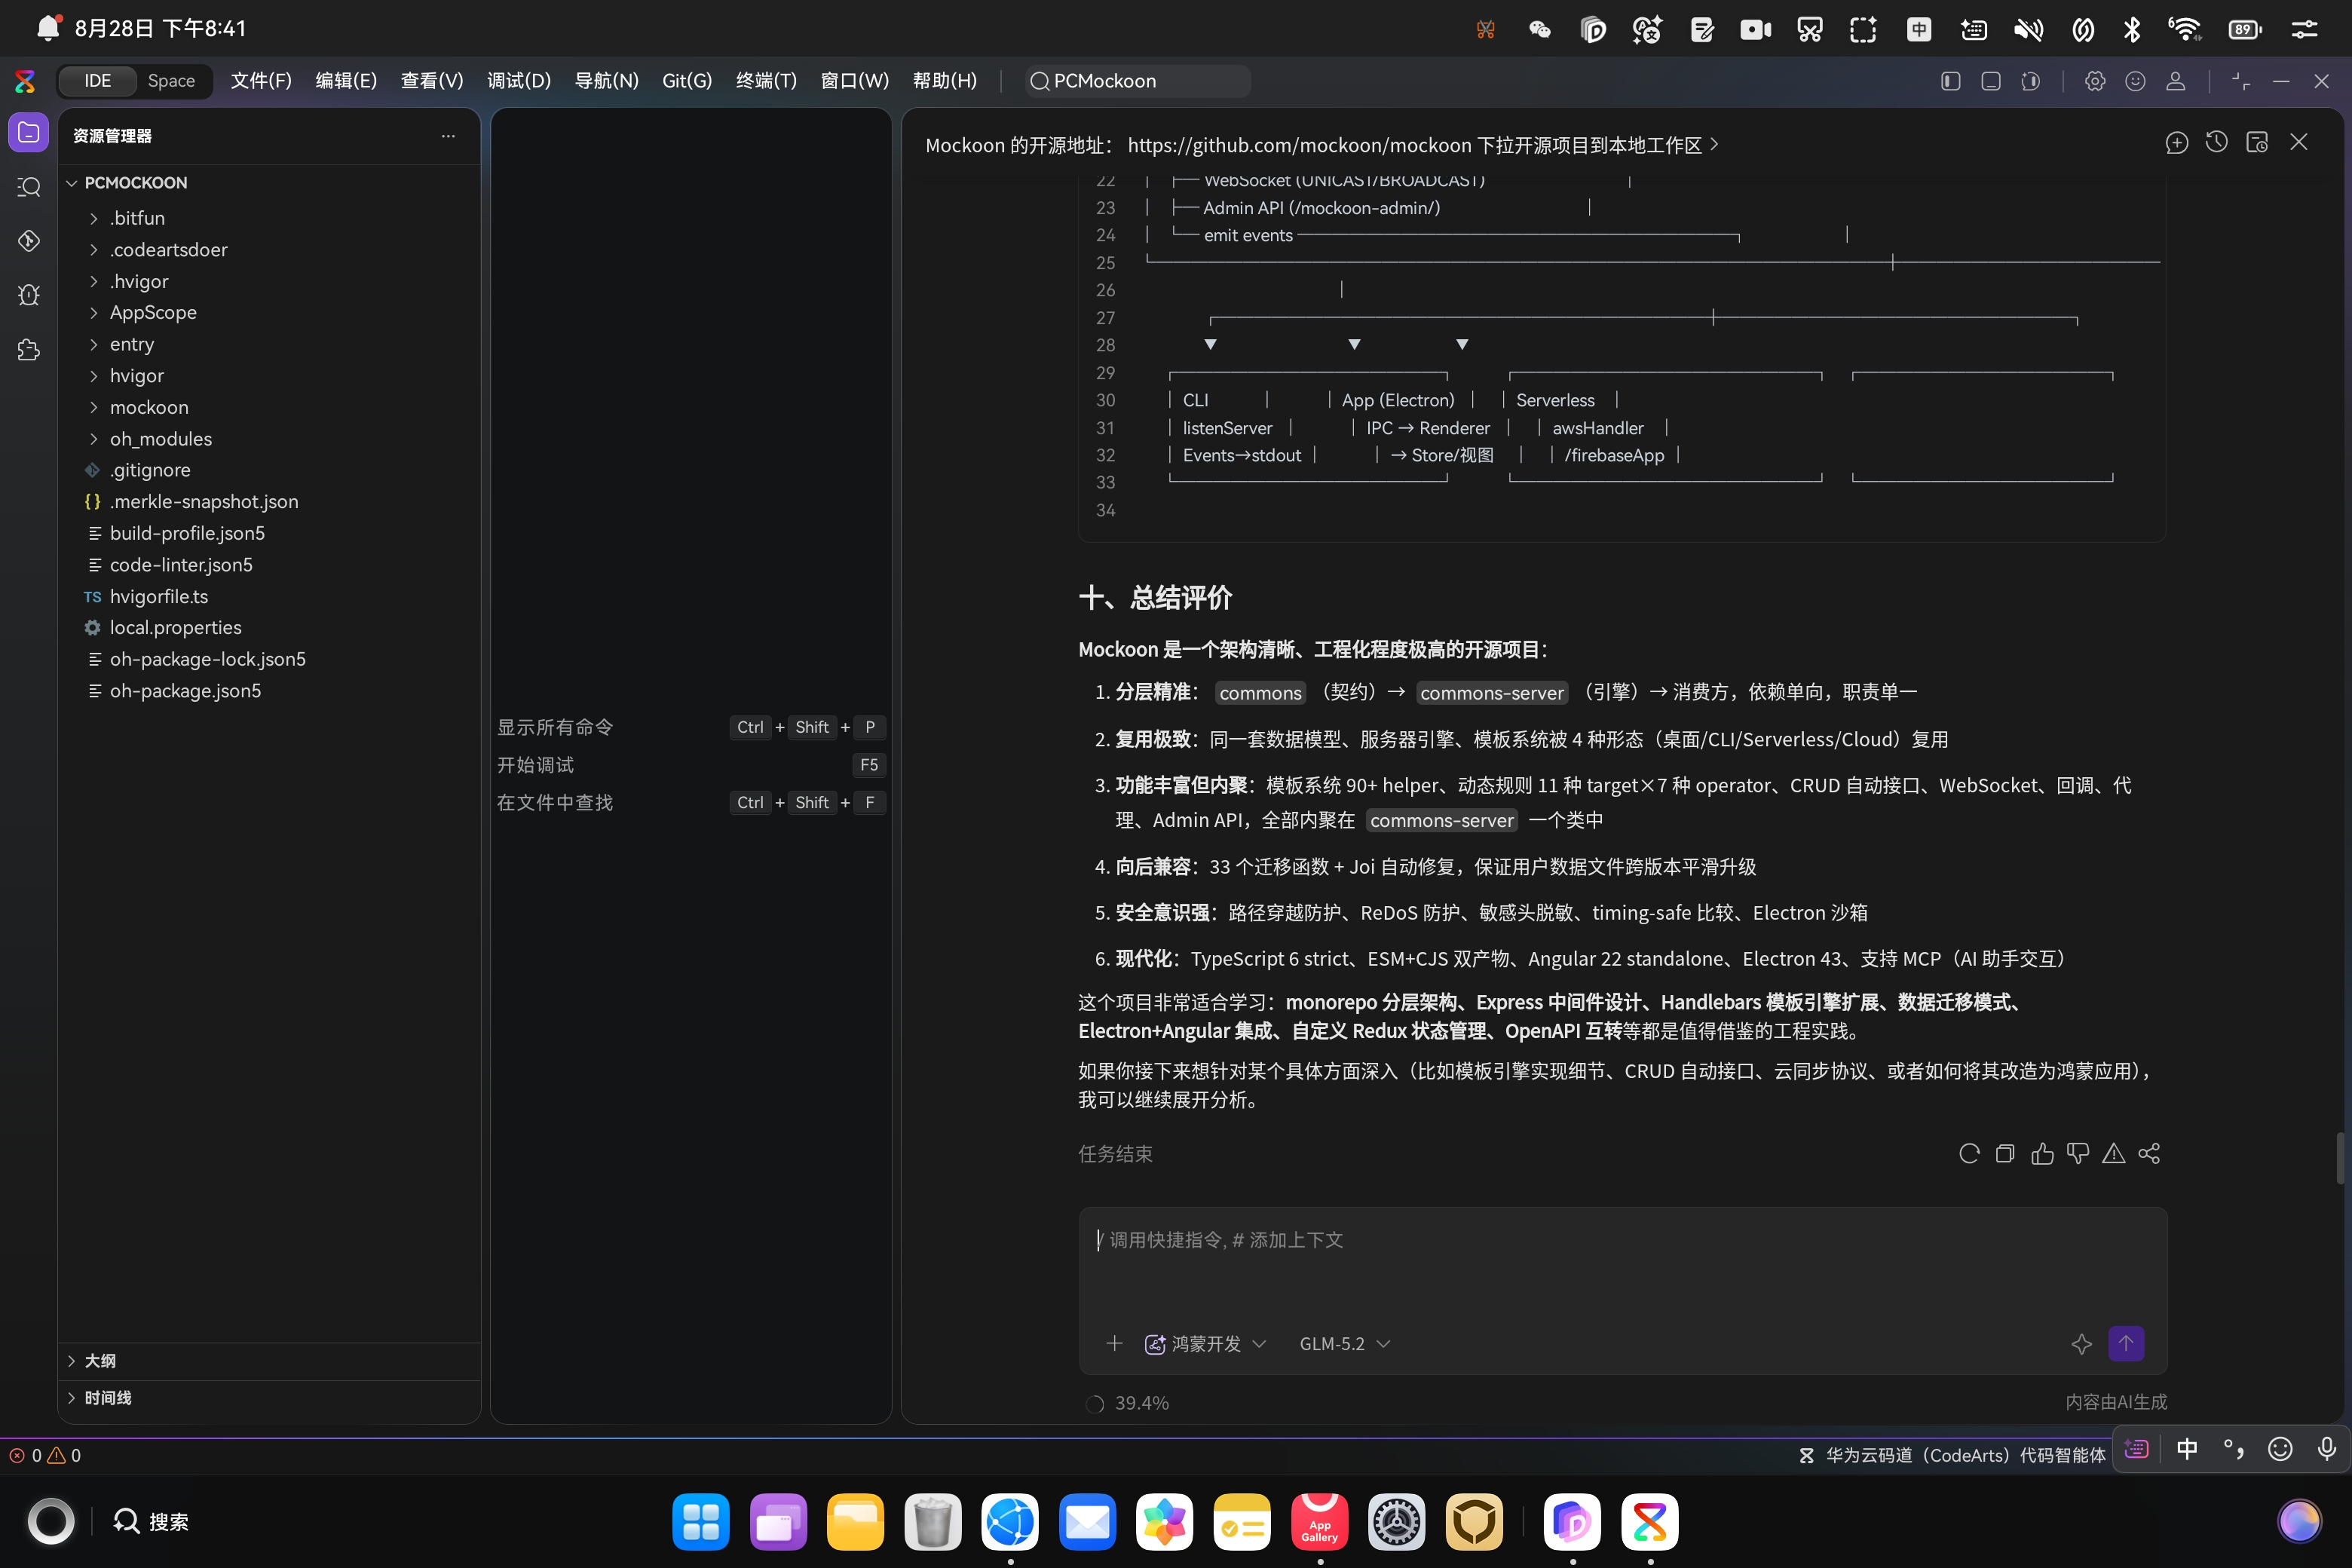Viewport: 2352px width, 1568px height.
Task: Click the chat panel vertical scrollbar
Action: pyautogui.click(x=2340, y=1158)
